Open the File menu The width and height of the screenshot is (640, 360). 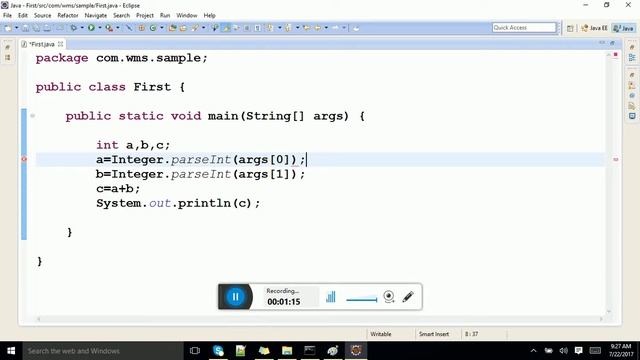point(7,16)
